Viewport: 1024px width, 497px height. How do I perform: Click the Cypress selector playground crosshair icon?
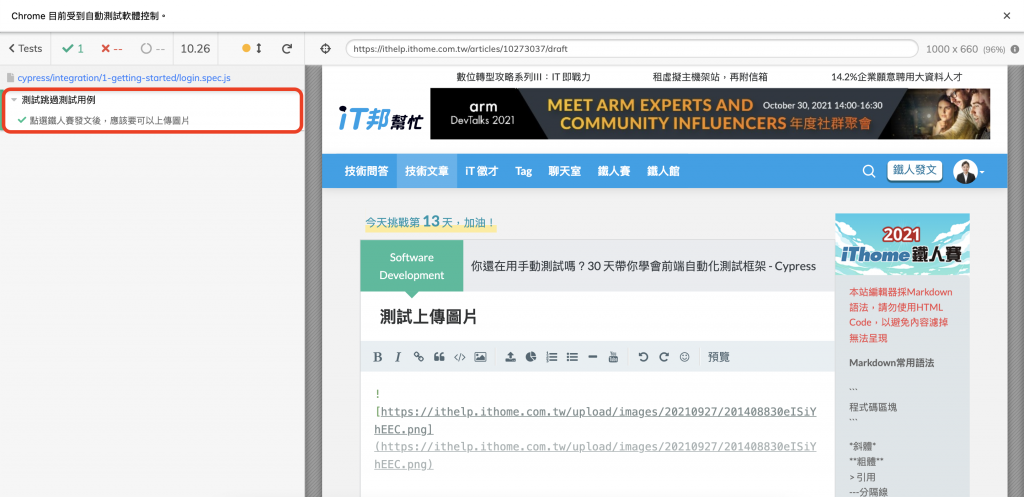[x=326, y=49]
